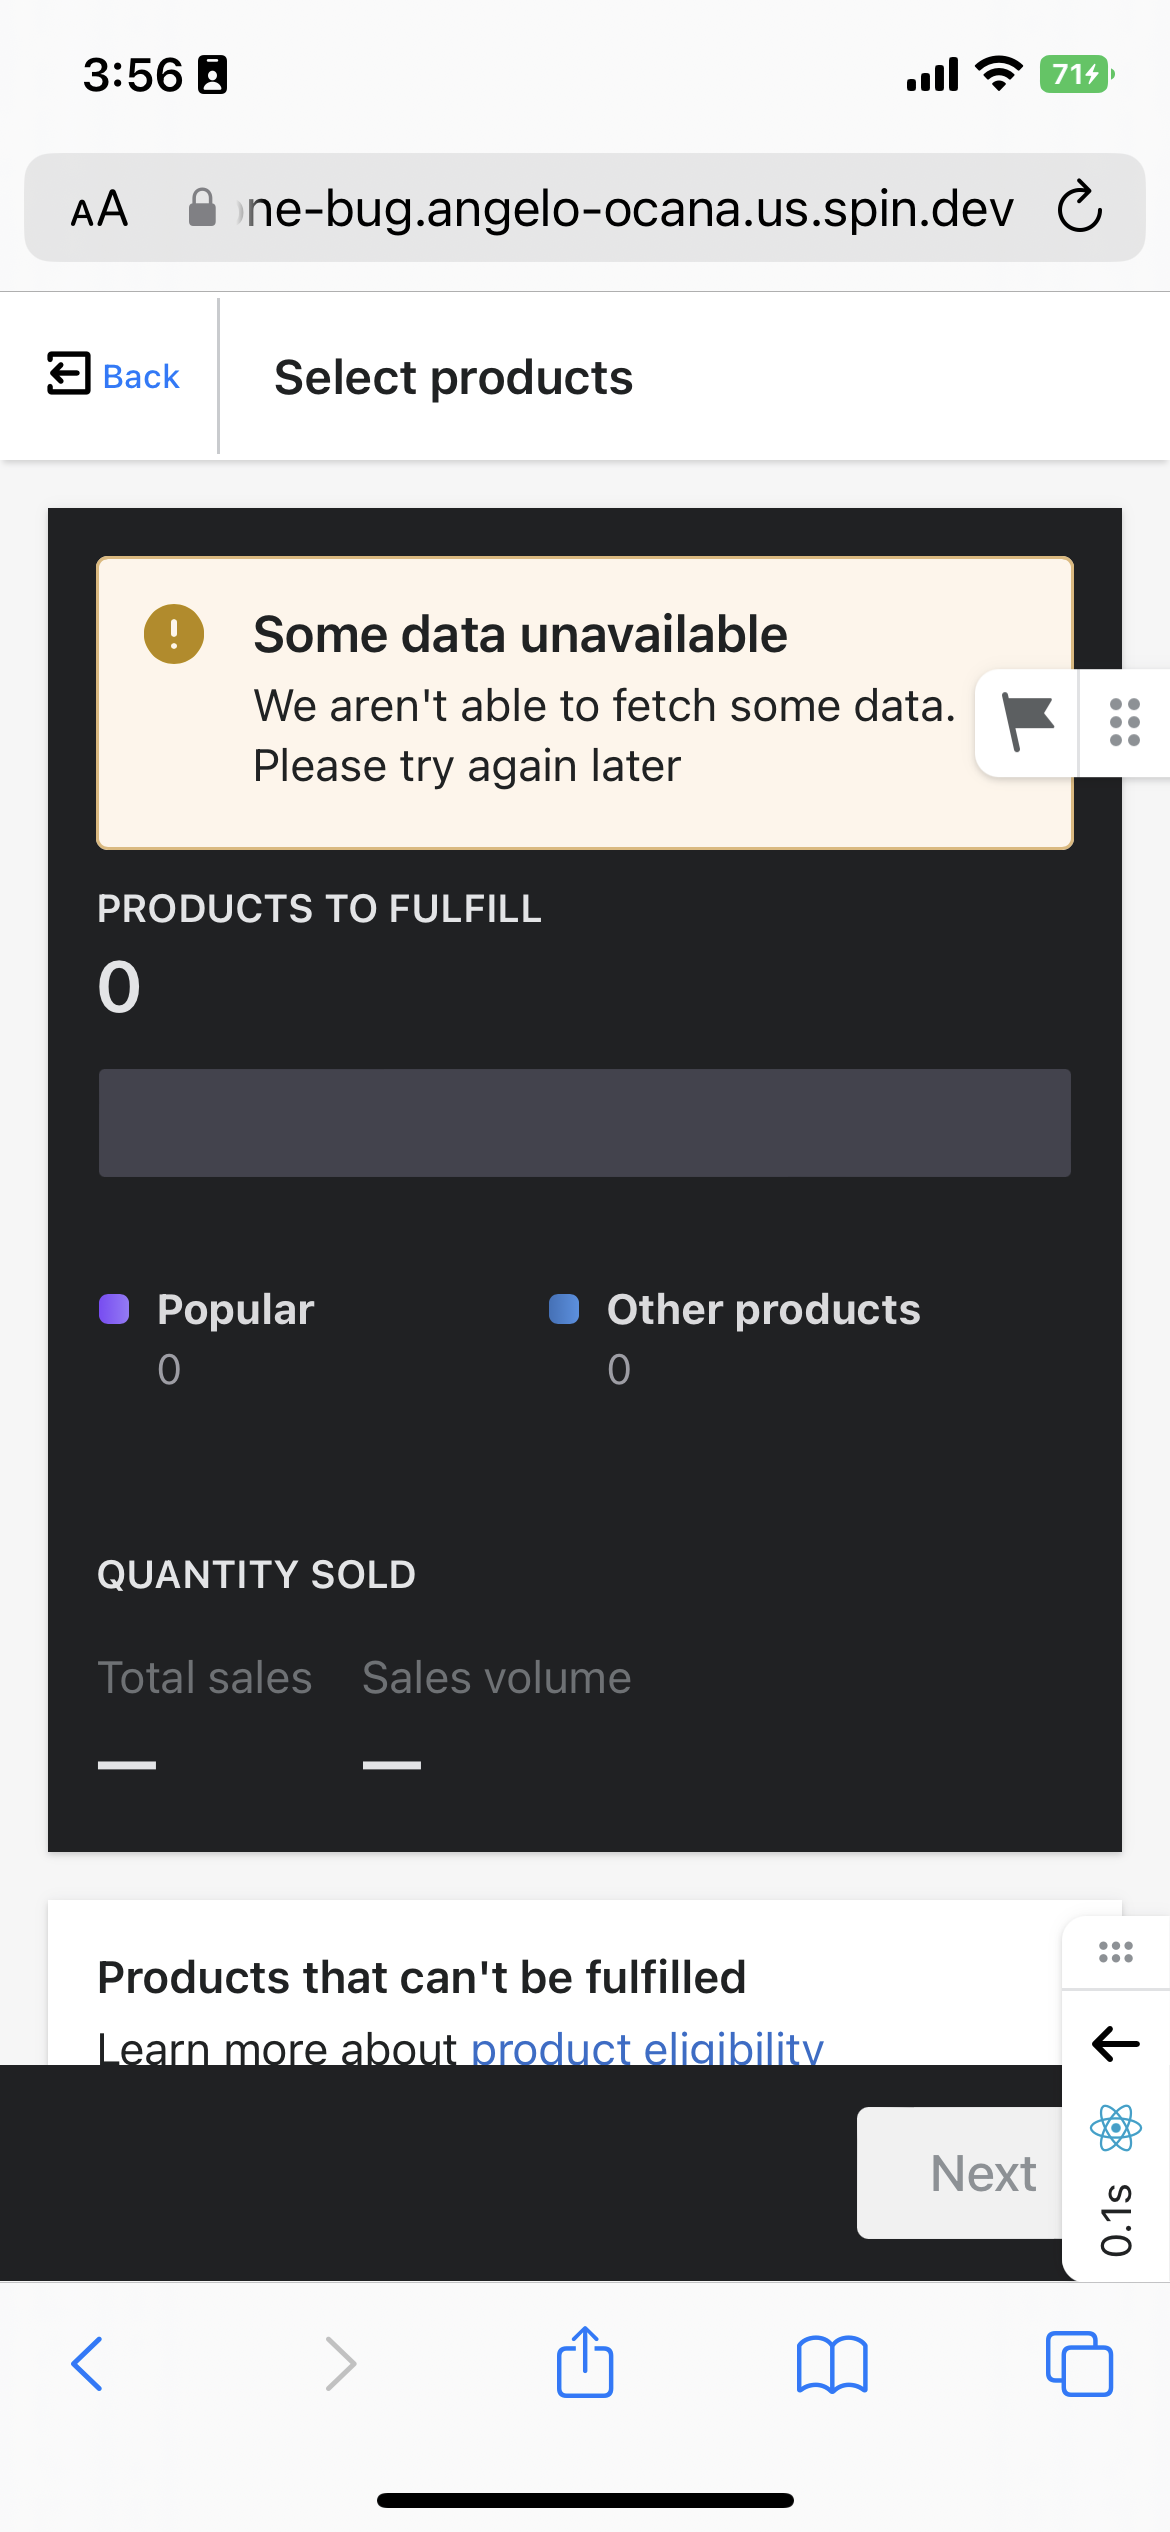Open the six-dot menu above the Next button
Viewport: 1170px width, 2532px height.
pyautogui.click(x=1113, y=1950)
